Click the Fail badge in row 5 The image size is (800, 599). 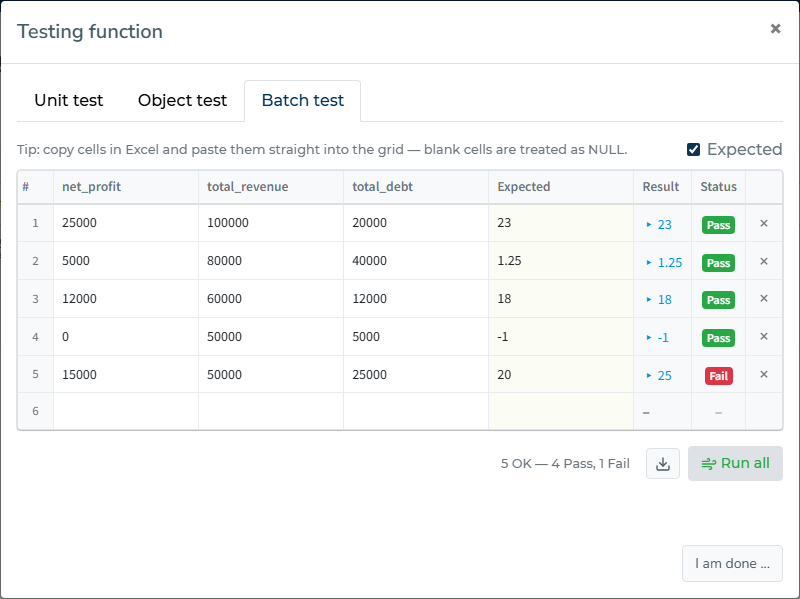coord(718,376)
